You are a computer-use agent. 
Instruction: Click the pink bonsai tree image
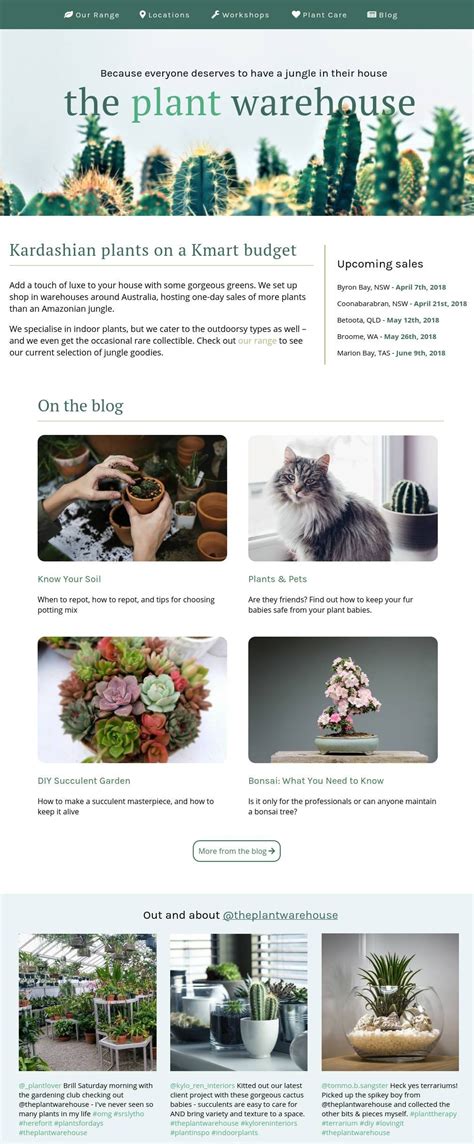click(343, 700)
